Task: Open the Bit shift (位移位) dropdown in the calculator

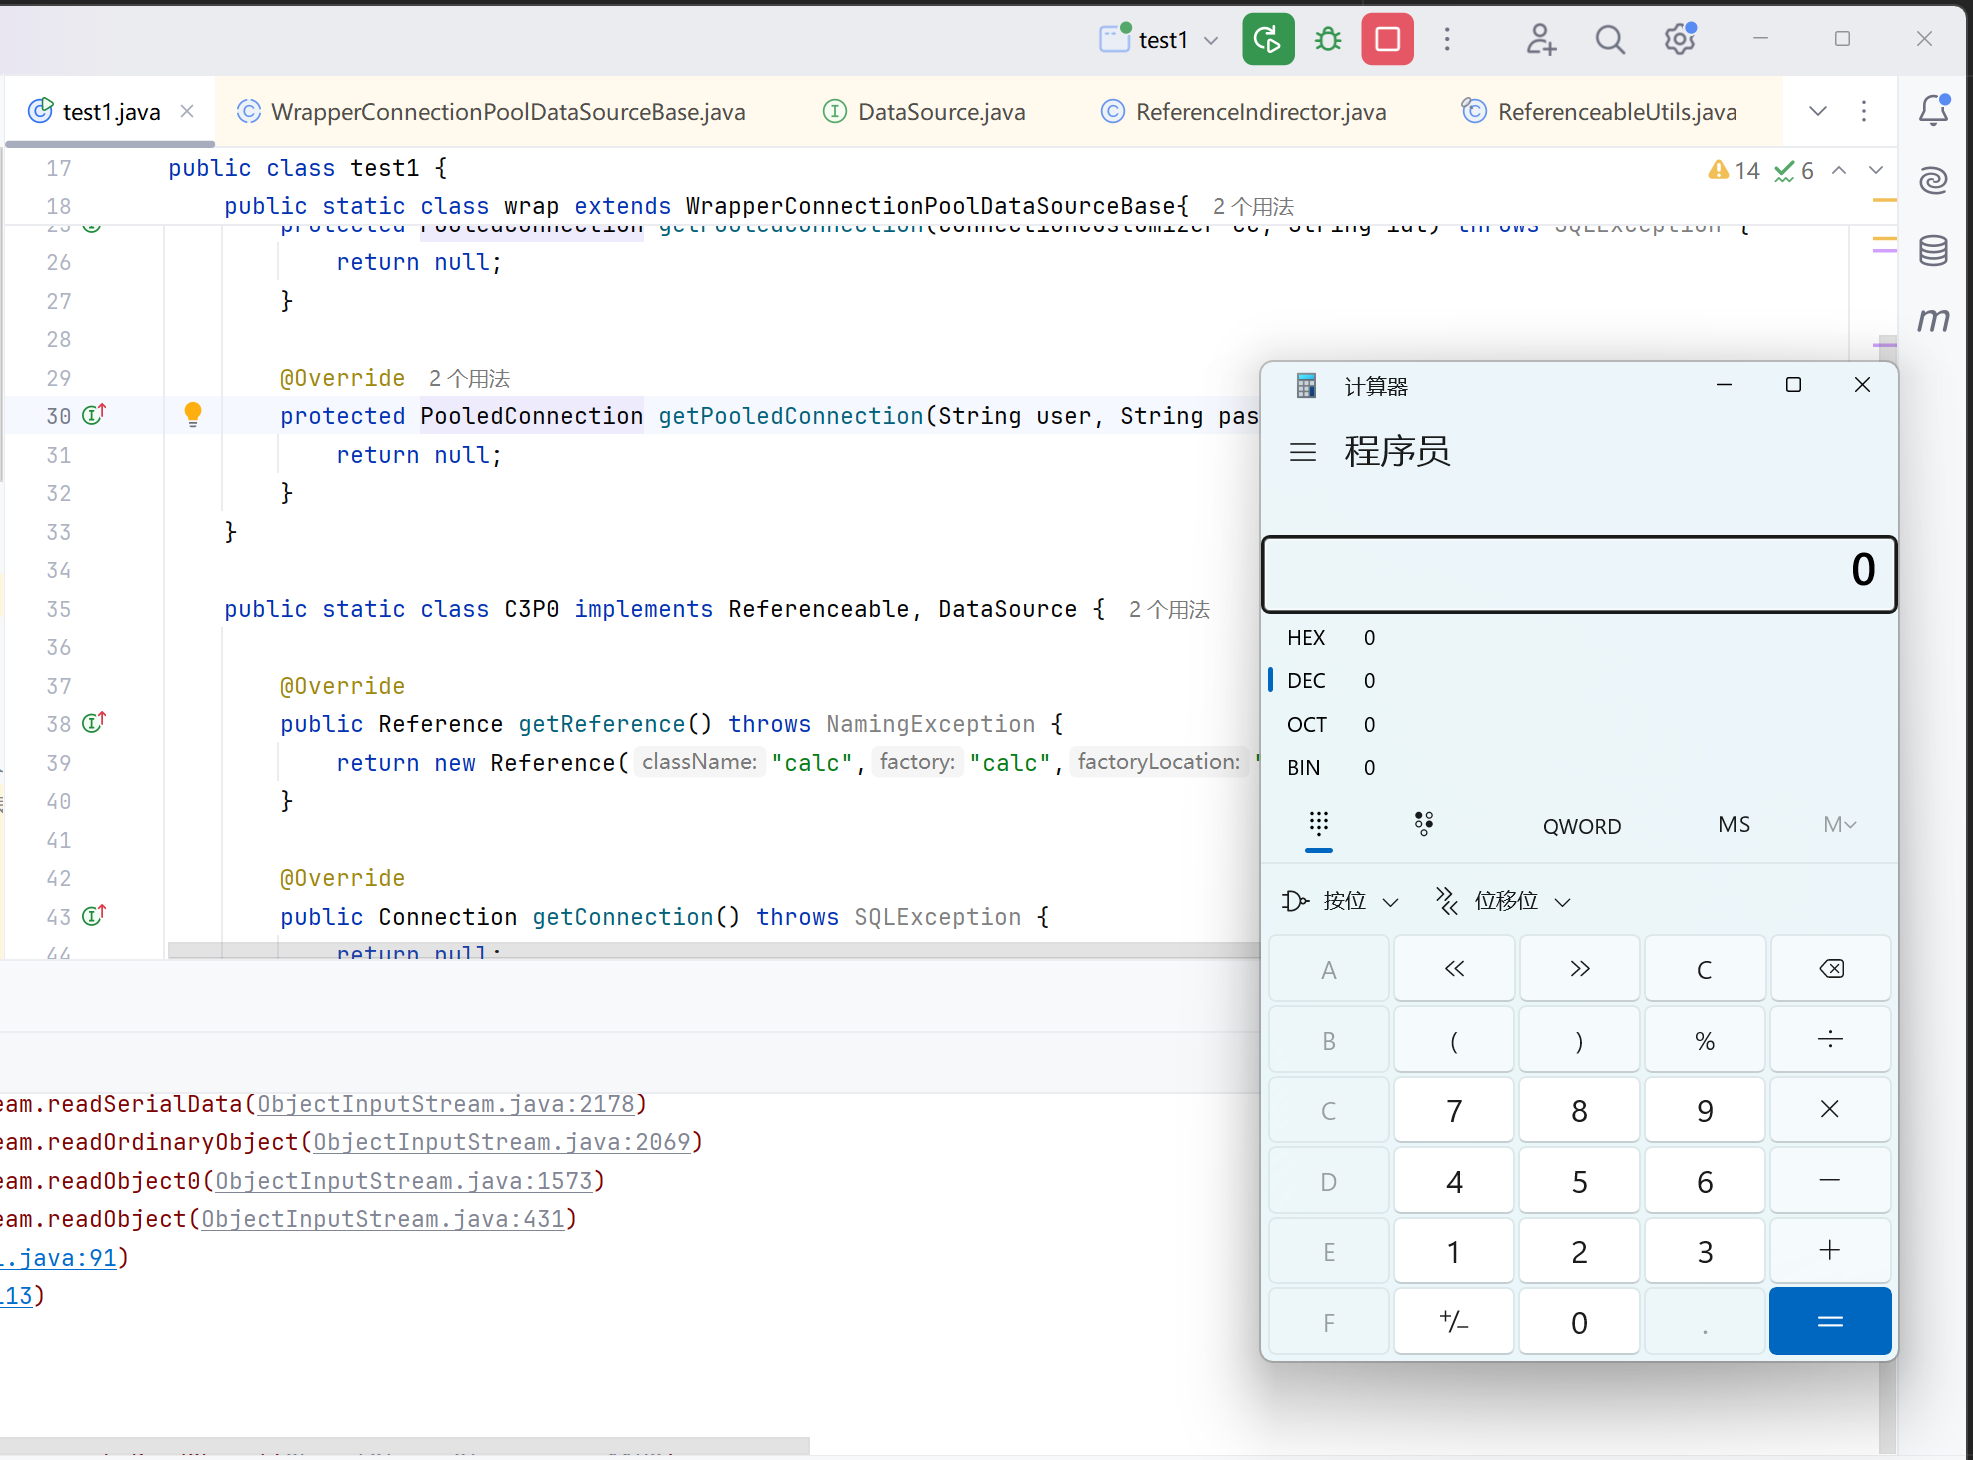Action: point(1503,901)
